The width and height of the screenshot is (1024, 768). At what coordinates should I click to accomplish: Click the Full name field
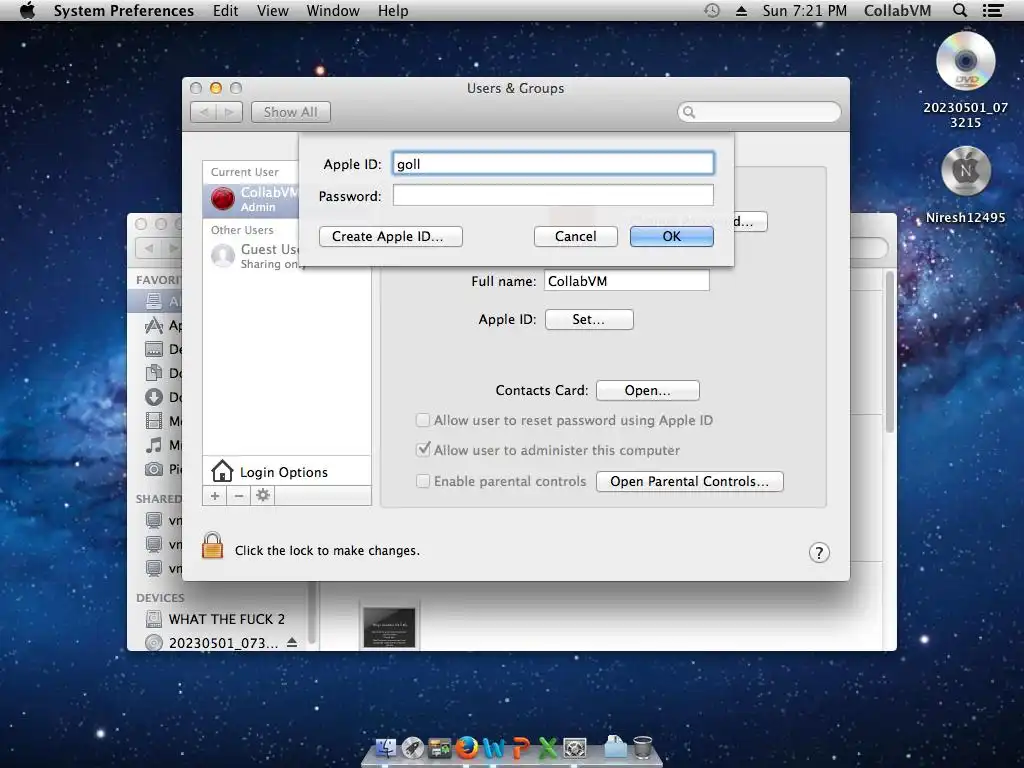(x=627, y=281)
